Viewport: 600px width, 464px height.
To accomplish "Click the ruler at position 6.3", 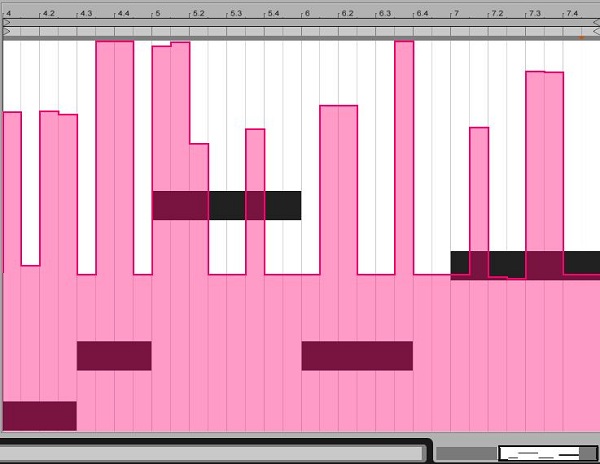I will click(383, 14).
